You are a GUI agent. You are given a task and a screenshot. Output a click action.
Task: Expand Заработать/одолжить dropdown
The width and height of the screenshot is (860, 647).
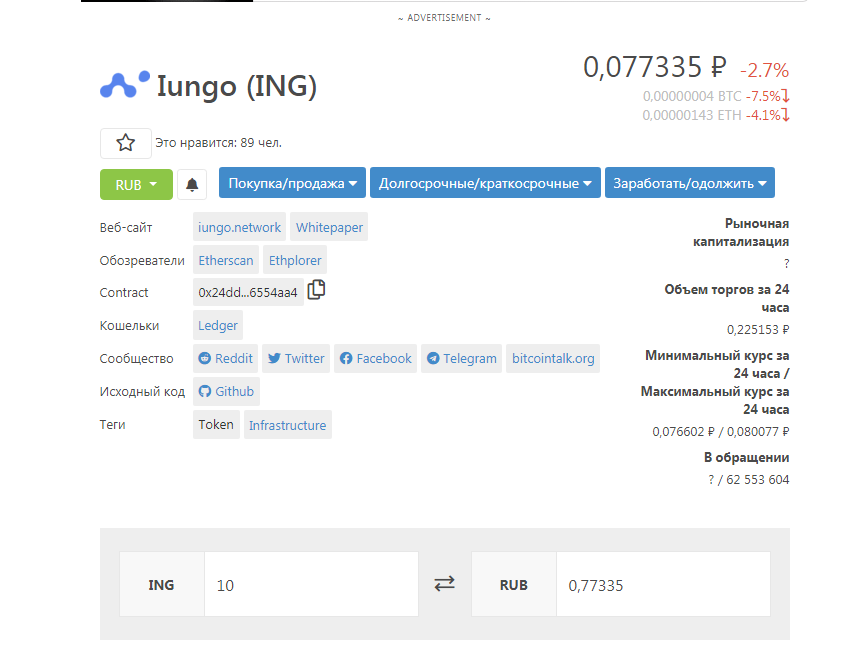(x=690, y=183)
